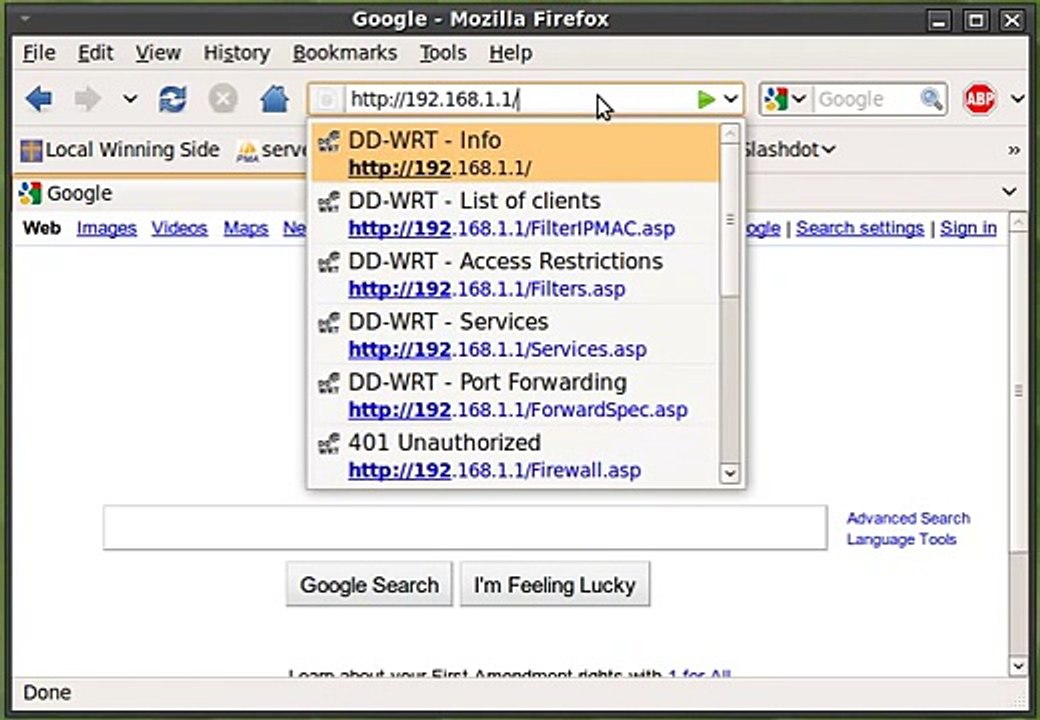Screen dimensions: 1040x720
Task: Click the Web label in Google nav
Action: click(42, 228)
